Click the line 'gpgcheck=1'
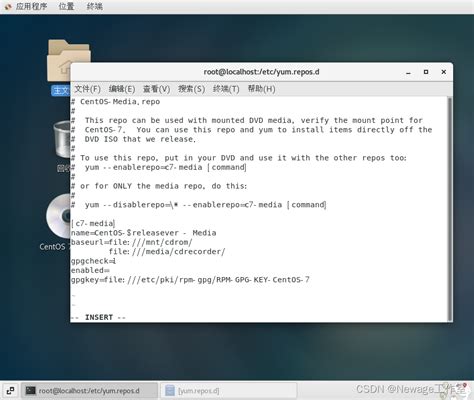 tap(93, 261)
